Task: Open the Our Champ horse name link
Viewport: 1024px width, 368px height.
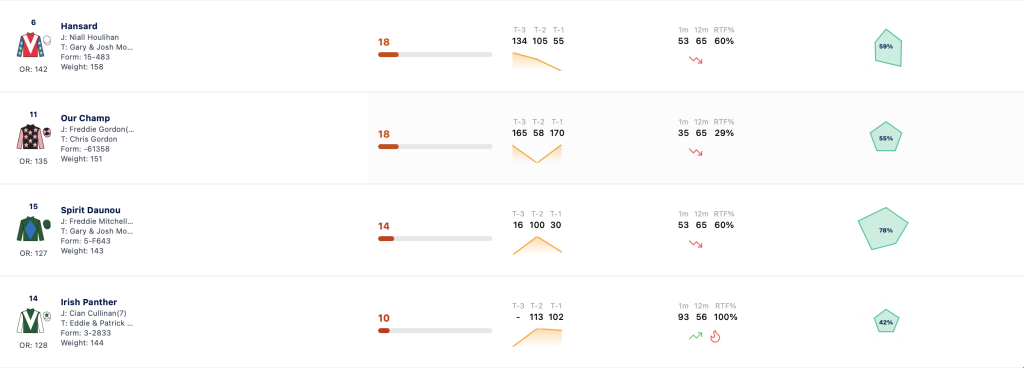Action: 86,118
